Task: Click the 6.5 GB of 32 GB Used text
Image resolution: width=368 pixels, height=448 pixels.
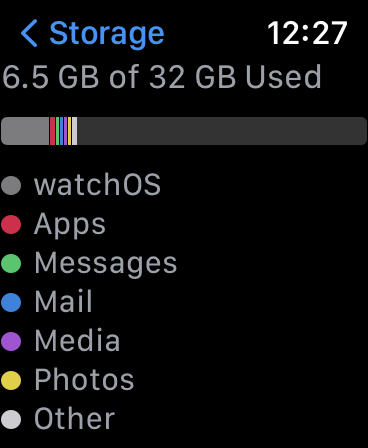Action: [162, 77]
